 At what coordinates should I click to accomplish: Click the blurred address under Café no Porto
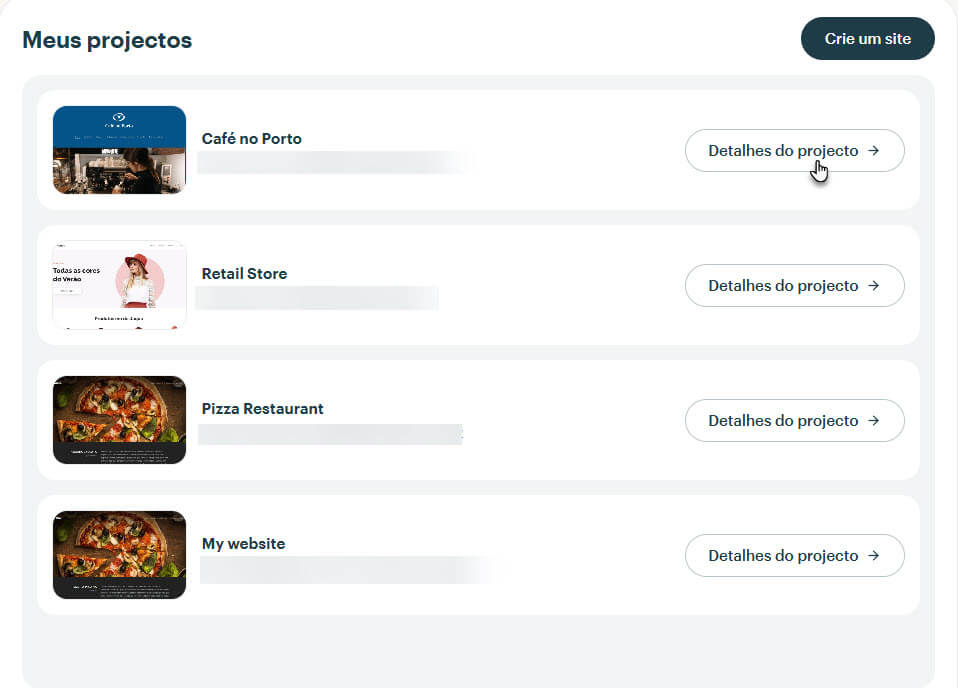336,163
